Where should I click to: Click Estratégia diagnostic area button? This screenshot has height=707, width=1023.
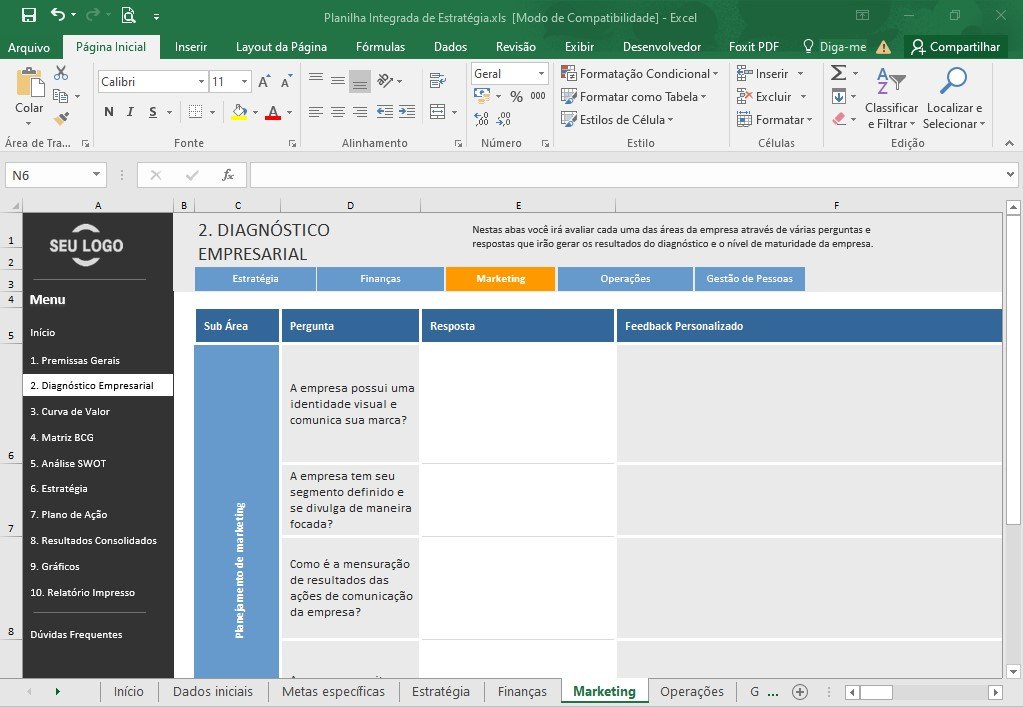pos(255,278)
